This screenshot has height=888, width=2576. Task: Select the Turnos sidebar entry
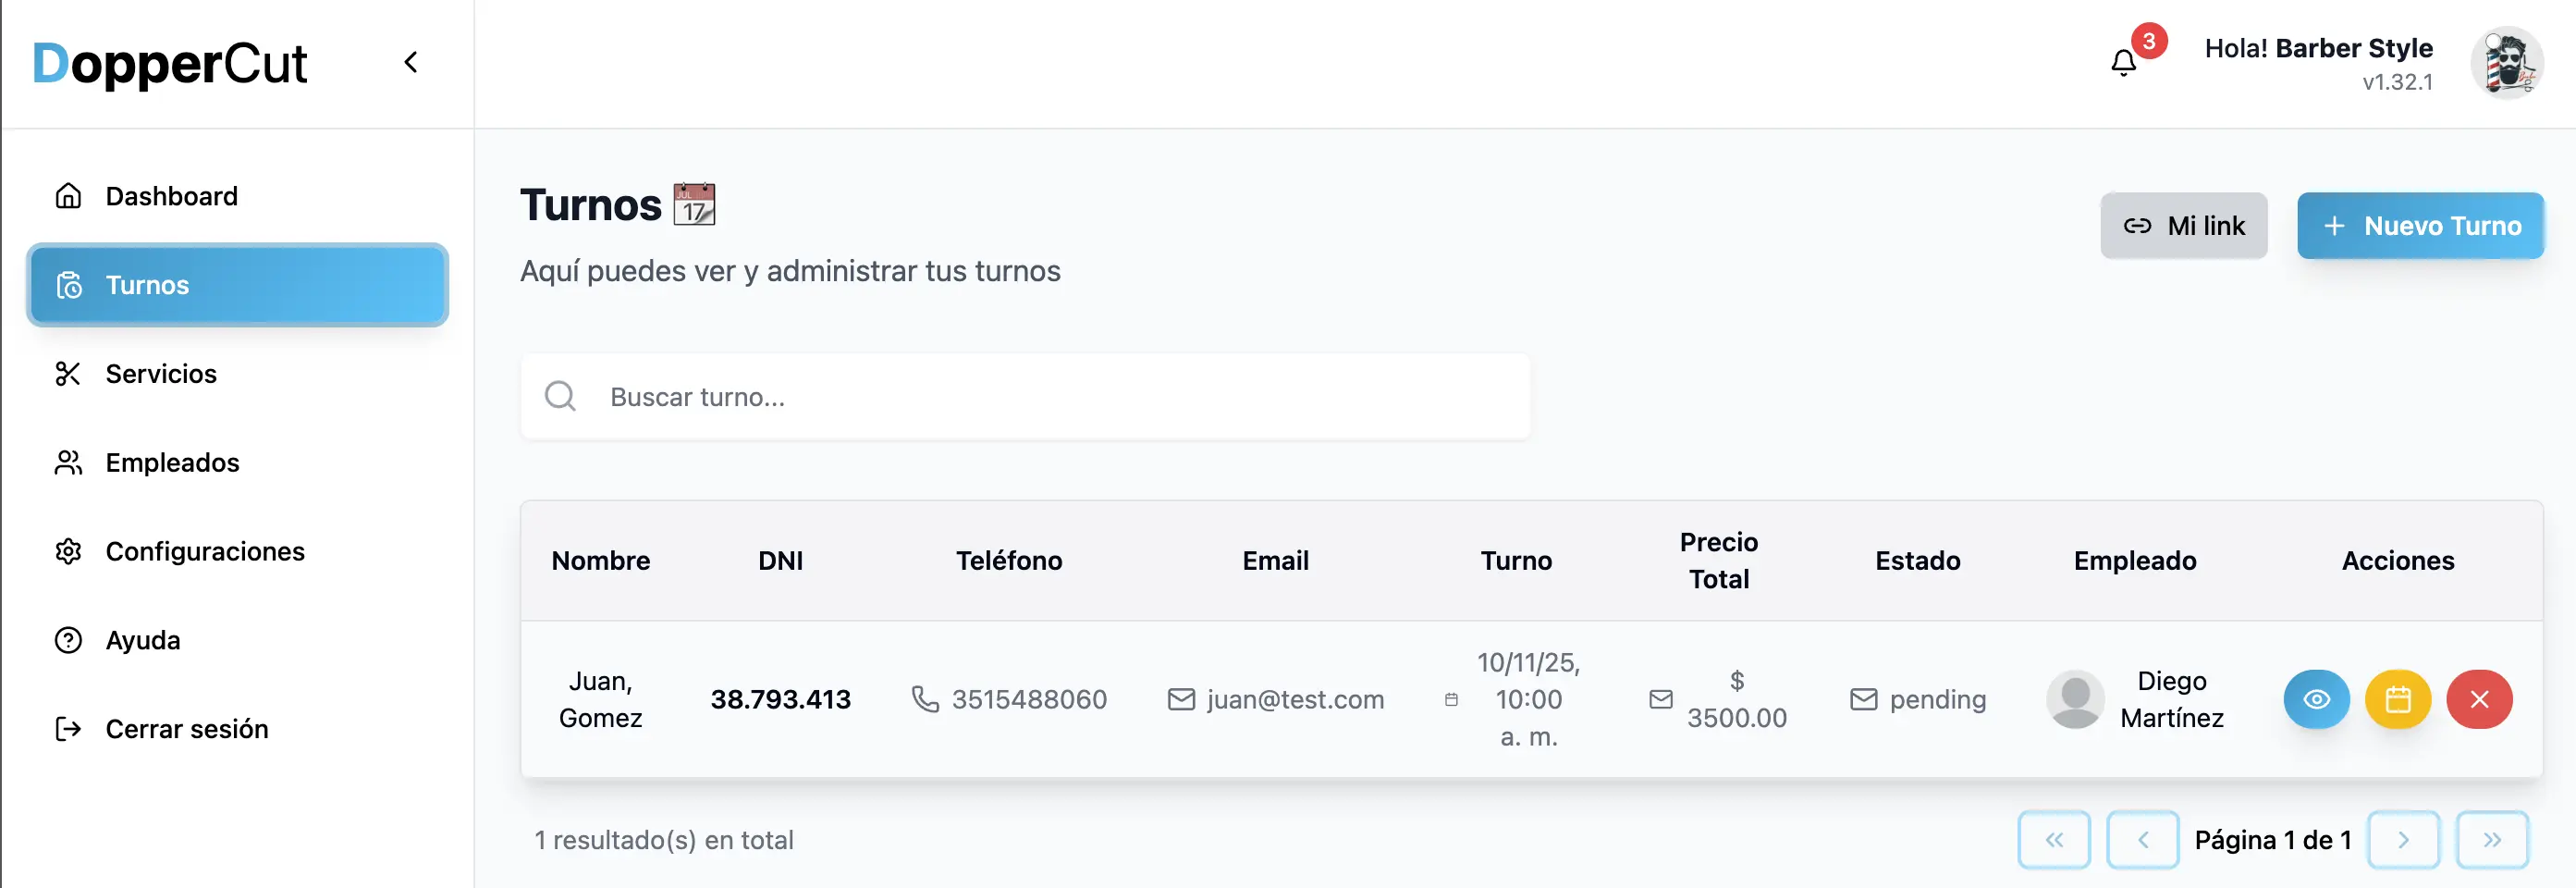coord(147,285)
